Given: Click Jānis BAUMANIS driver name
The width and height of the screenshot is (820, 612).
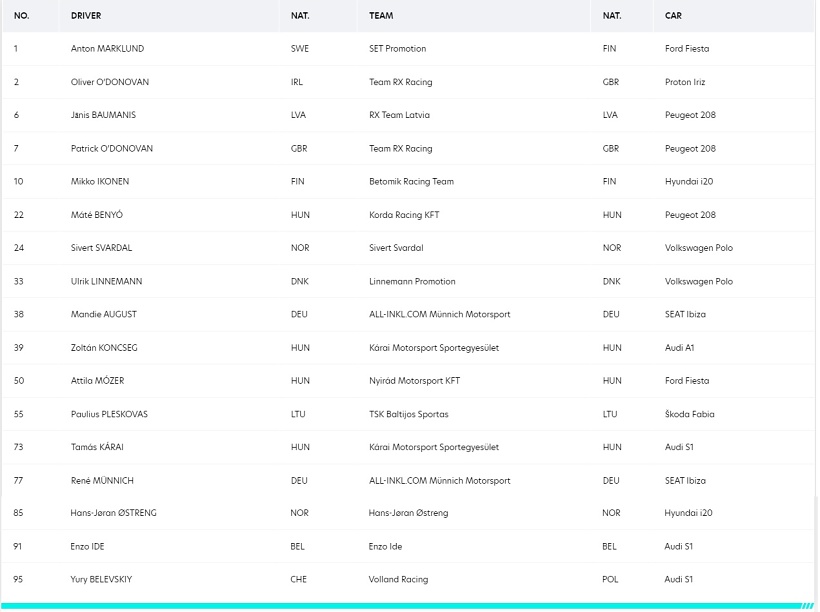Looking at the screenshot, I should coord(103,115).
